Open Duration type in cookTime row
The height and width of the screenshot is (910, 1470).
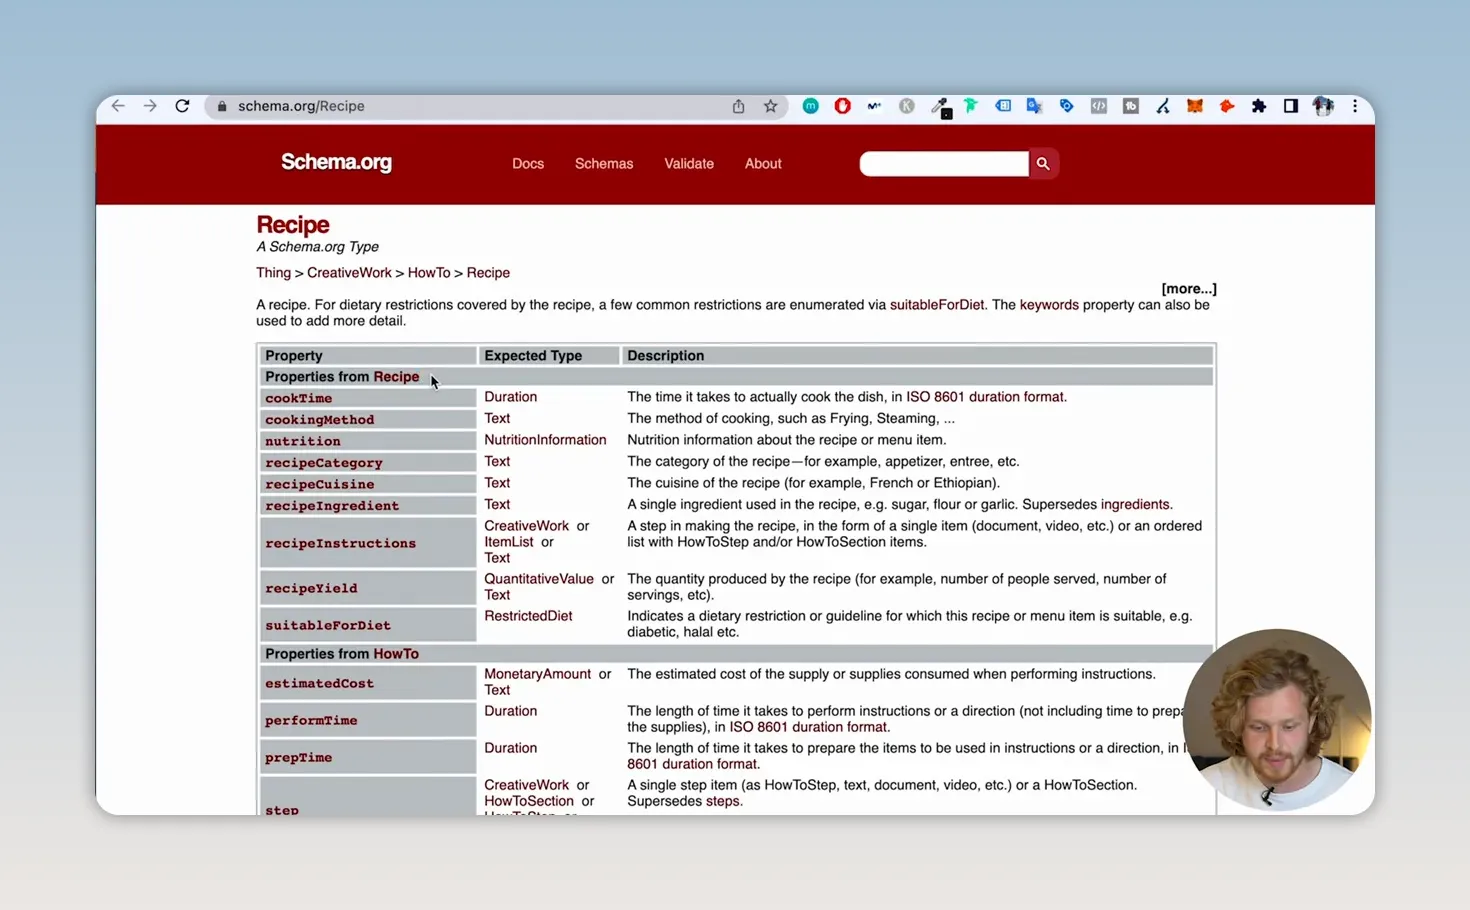click(x=510, y=397)
